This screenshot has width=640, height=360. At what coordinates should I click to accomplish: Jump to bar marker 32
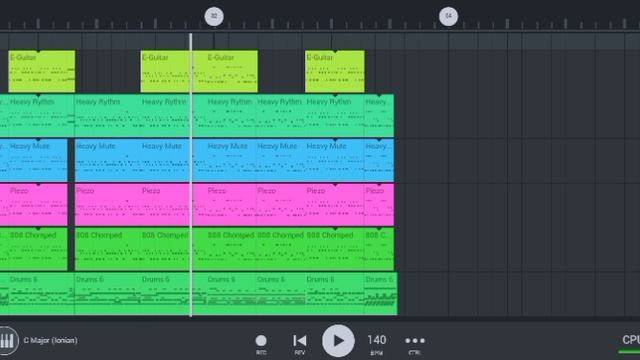pyautogui.click(x=214, y=16)
